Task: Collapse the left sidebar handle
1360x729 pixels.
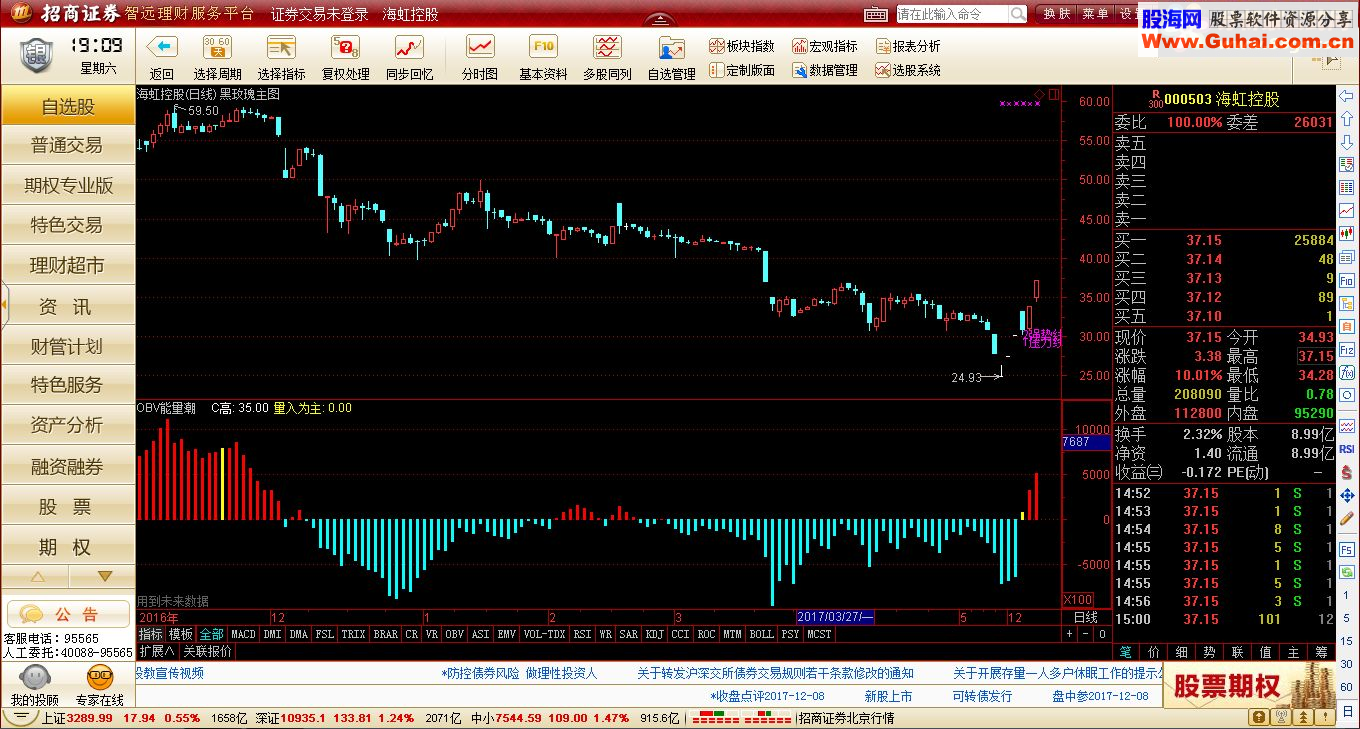Action: (x=4, y=304)
